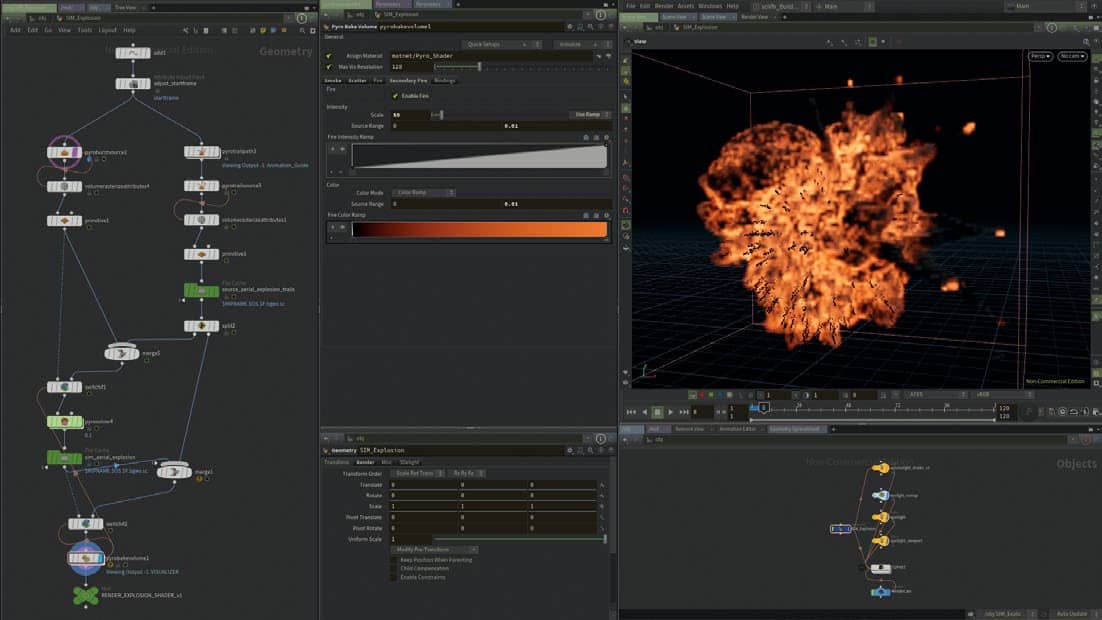
Task: Click the switchif1 node
Action: click(65, 387)
